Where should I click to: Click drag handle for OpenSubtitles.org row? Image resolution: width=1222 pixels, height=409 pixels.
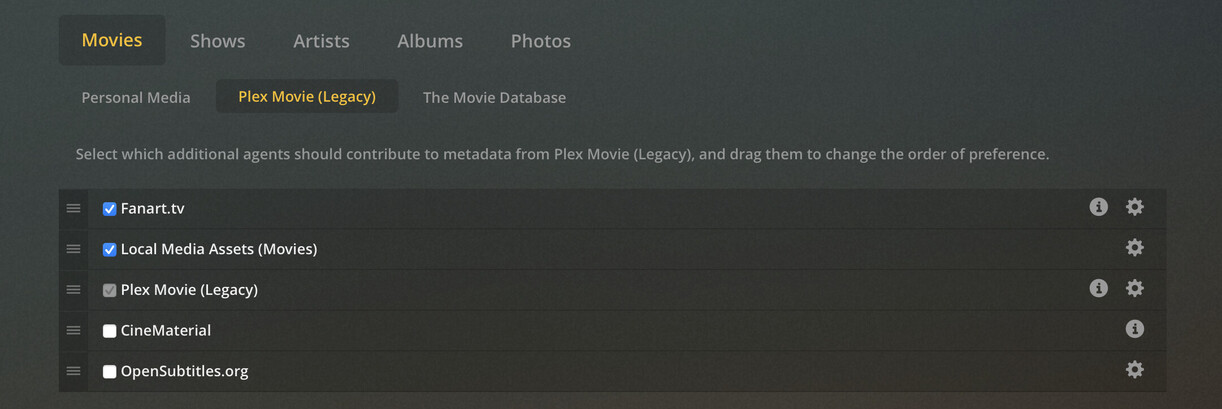tap(73, 371)
